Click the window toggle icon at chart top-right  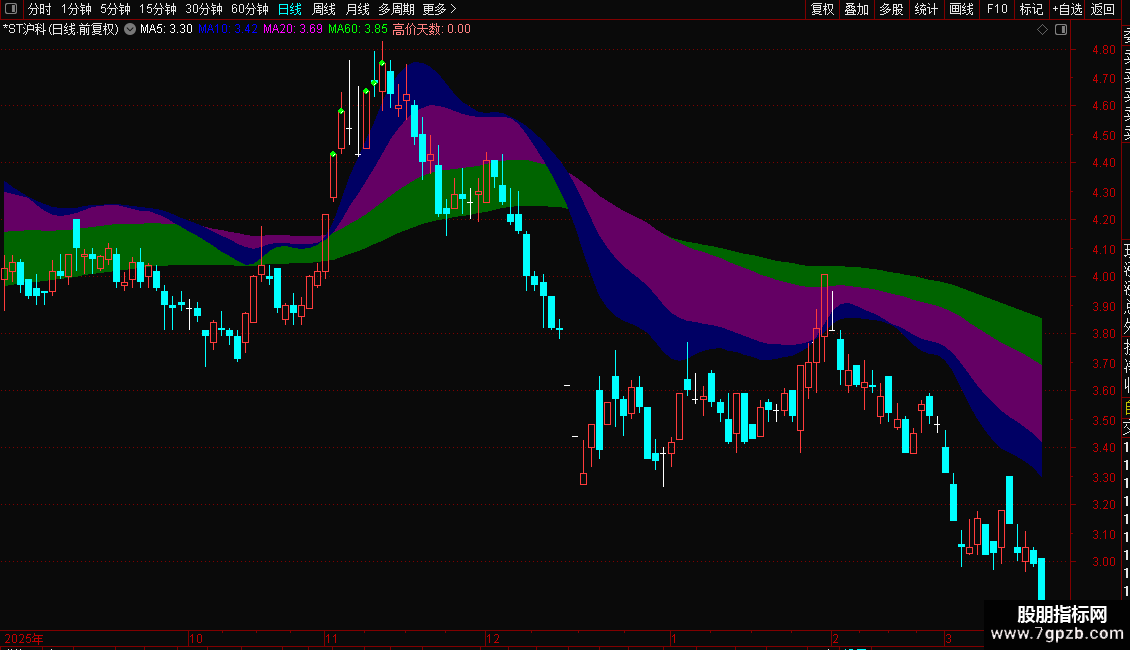tap(1061, 30)
